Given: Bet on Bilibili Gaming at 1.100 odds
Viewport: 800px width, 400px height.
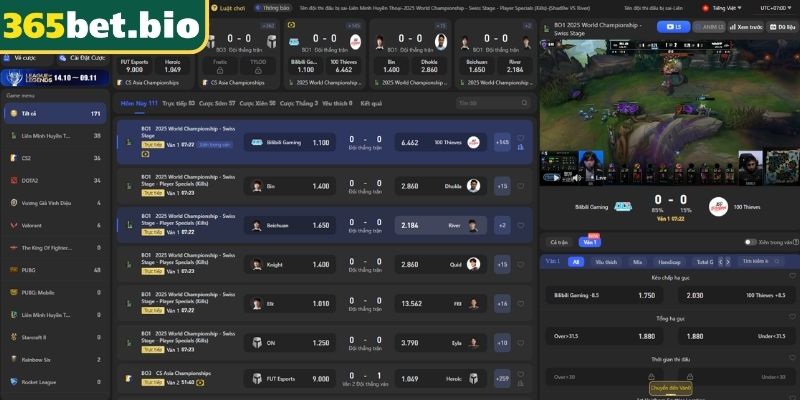Looking at the screenshot, I should click(290, 142).
